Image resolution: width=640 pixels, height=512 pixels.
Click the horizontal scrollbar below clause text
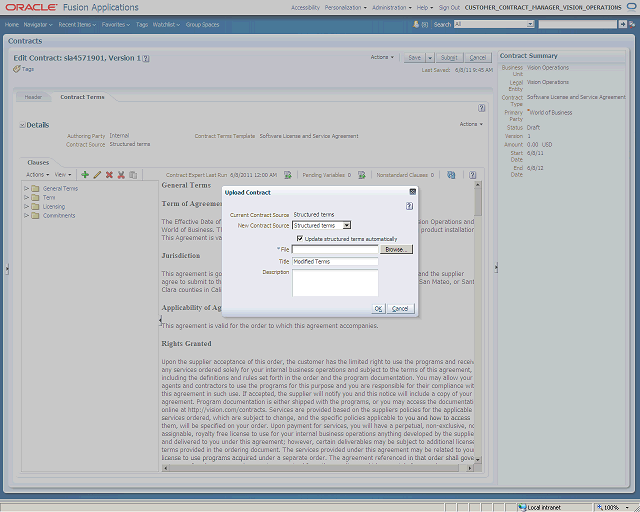pyautogui.click(x=317, y=468)
